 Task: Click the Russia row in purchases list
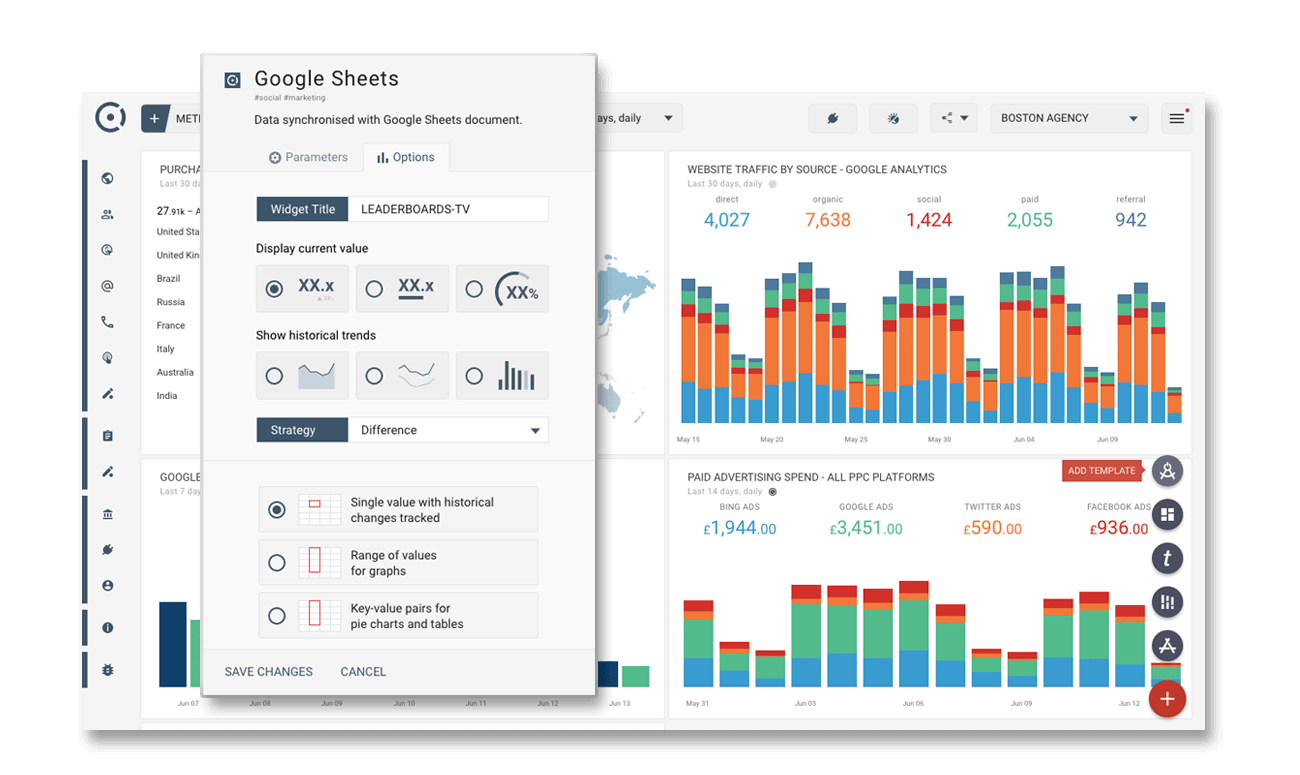tap(170, 302)
